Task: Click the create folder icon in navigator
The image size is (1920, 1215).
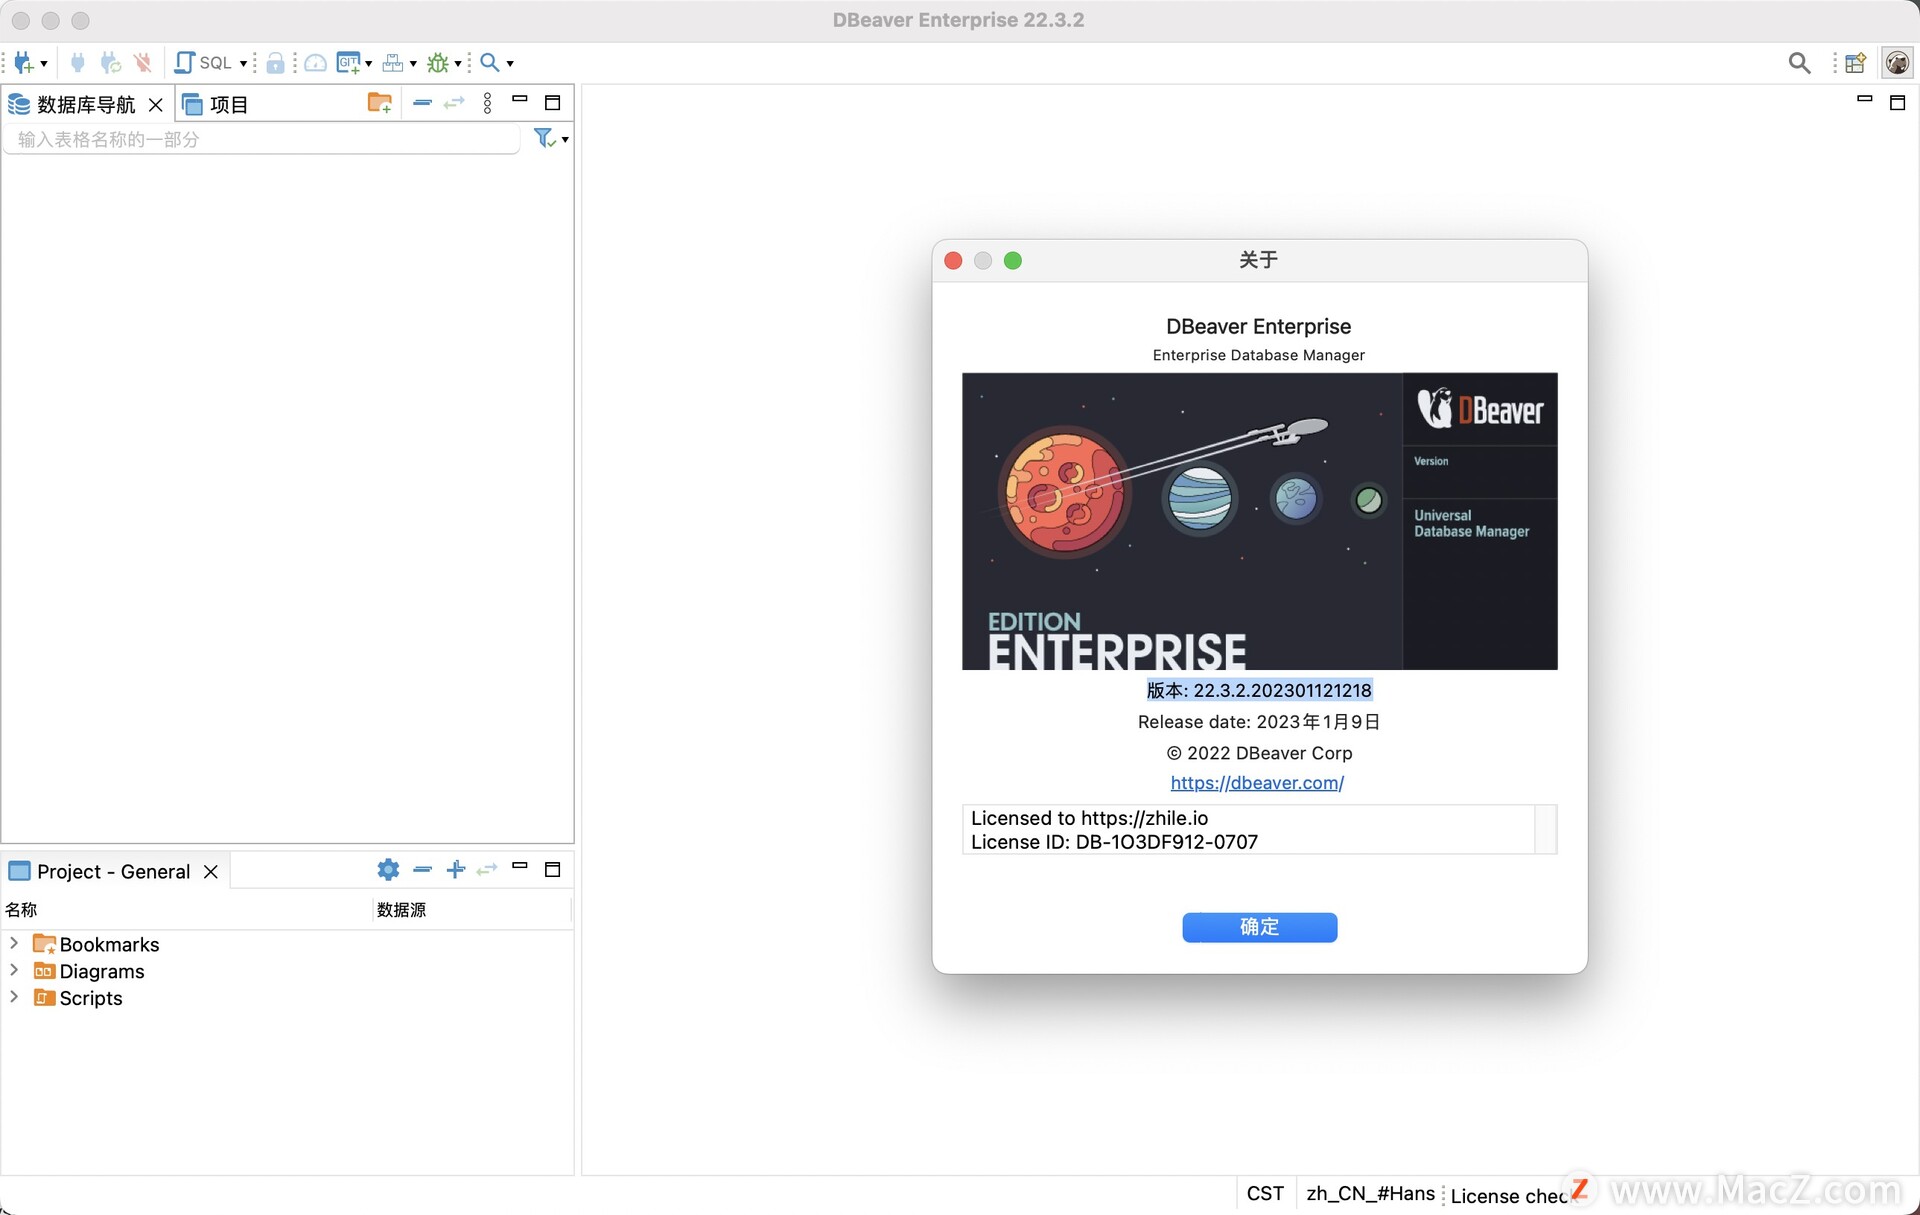Action: [379, 103]
